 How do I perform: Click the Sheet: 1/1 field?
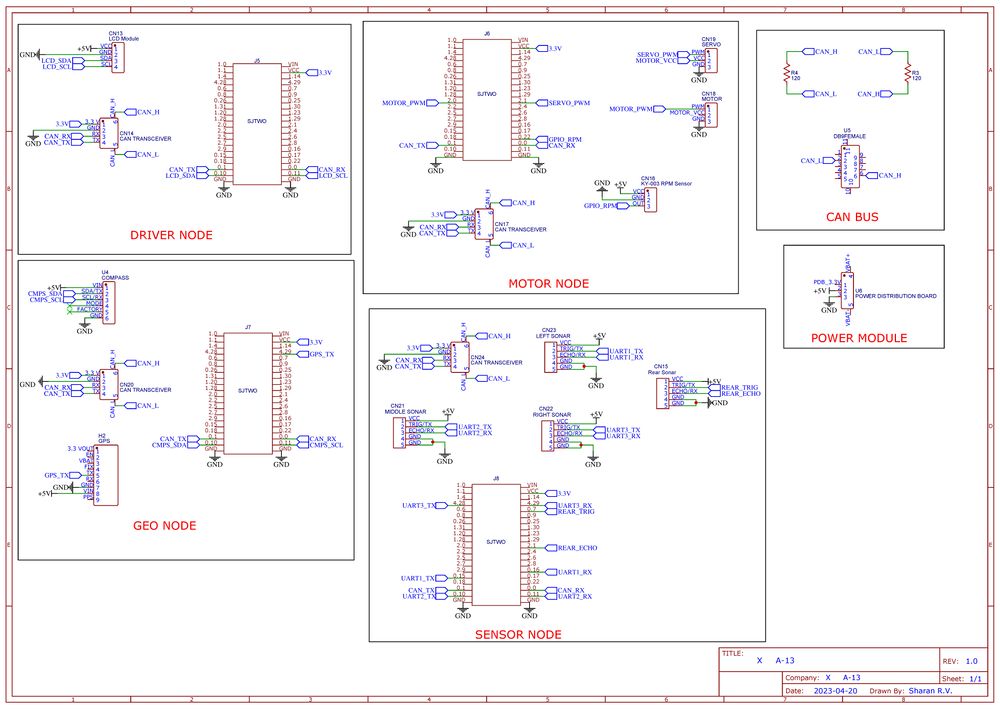coord(964,679)
